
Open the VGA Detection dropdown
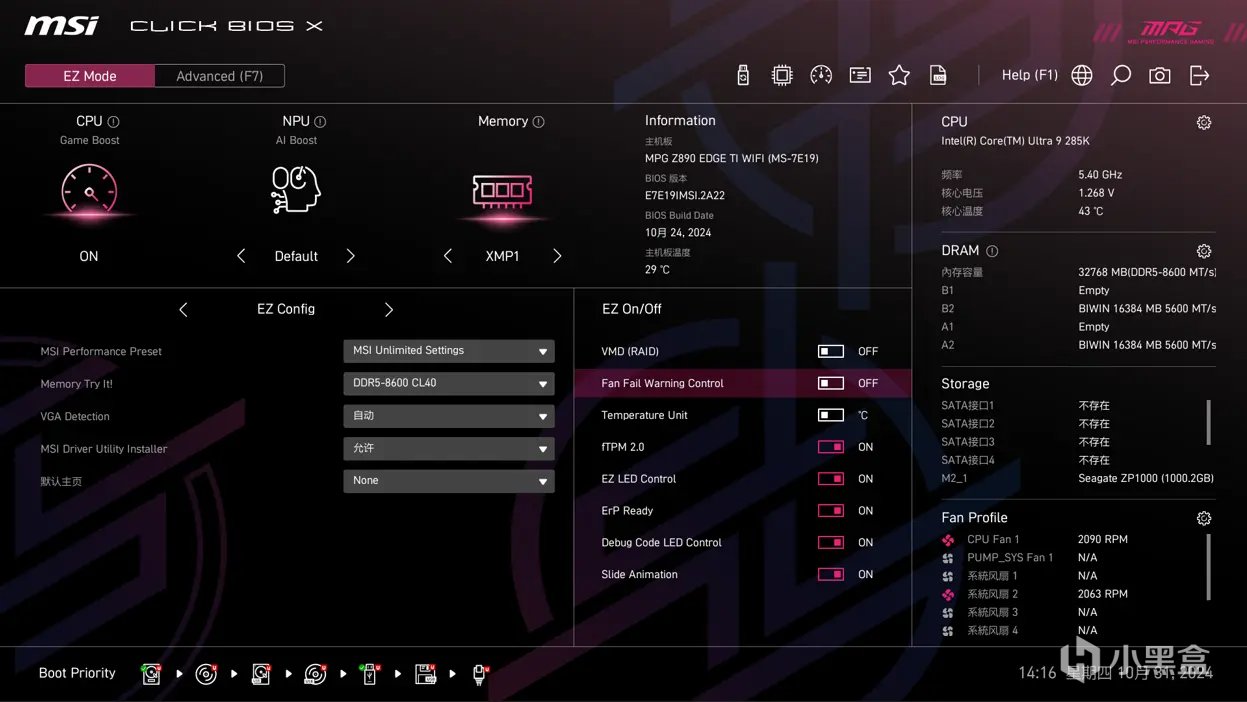pyautogui.click(x=449, y=416)
